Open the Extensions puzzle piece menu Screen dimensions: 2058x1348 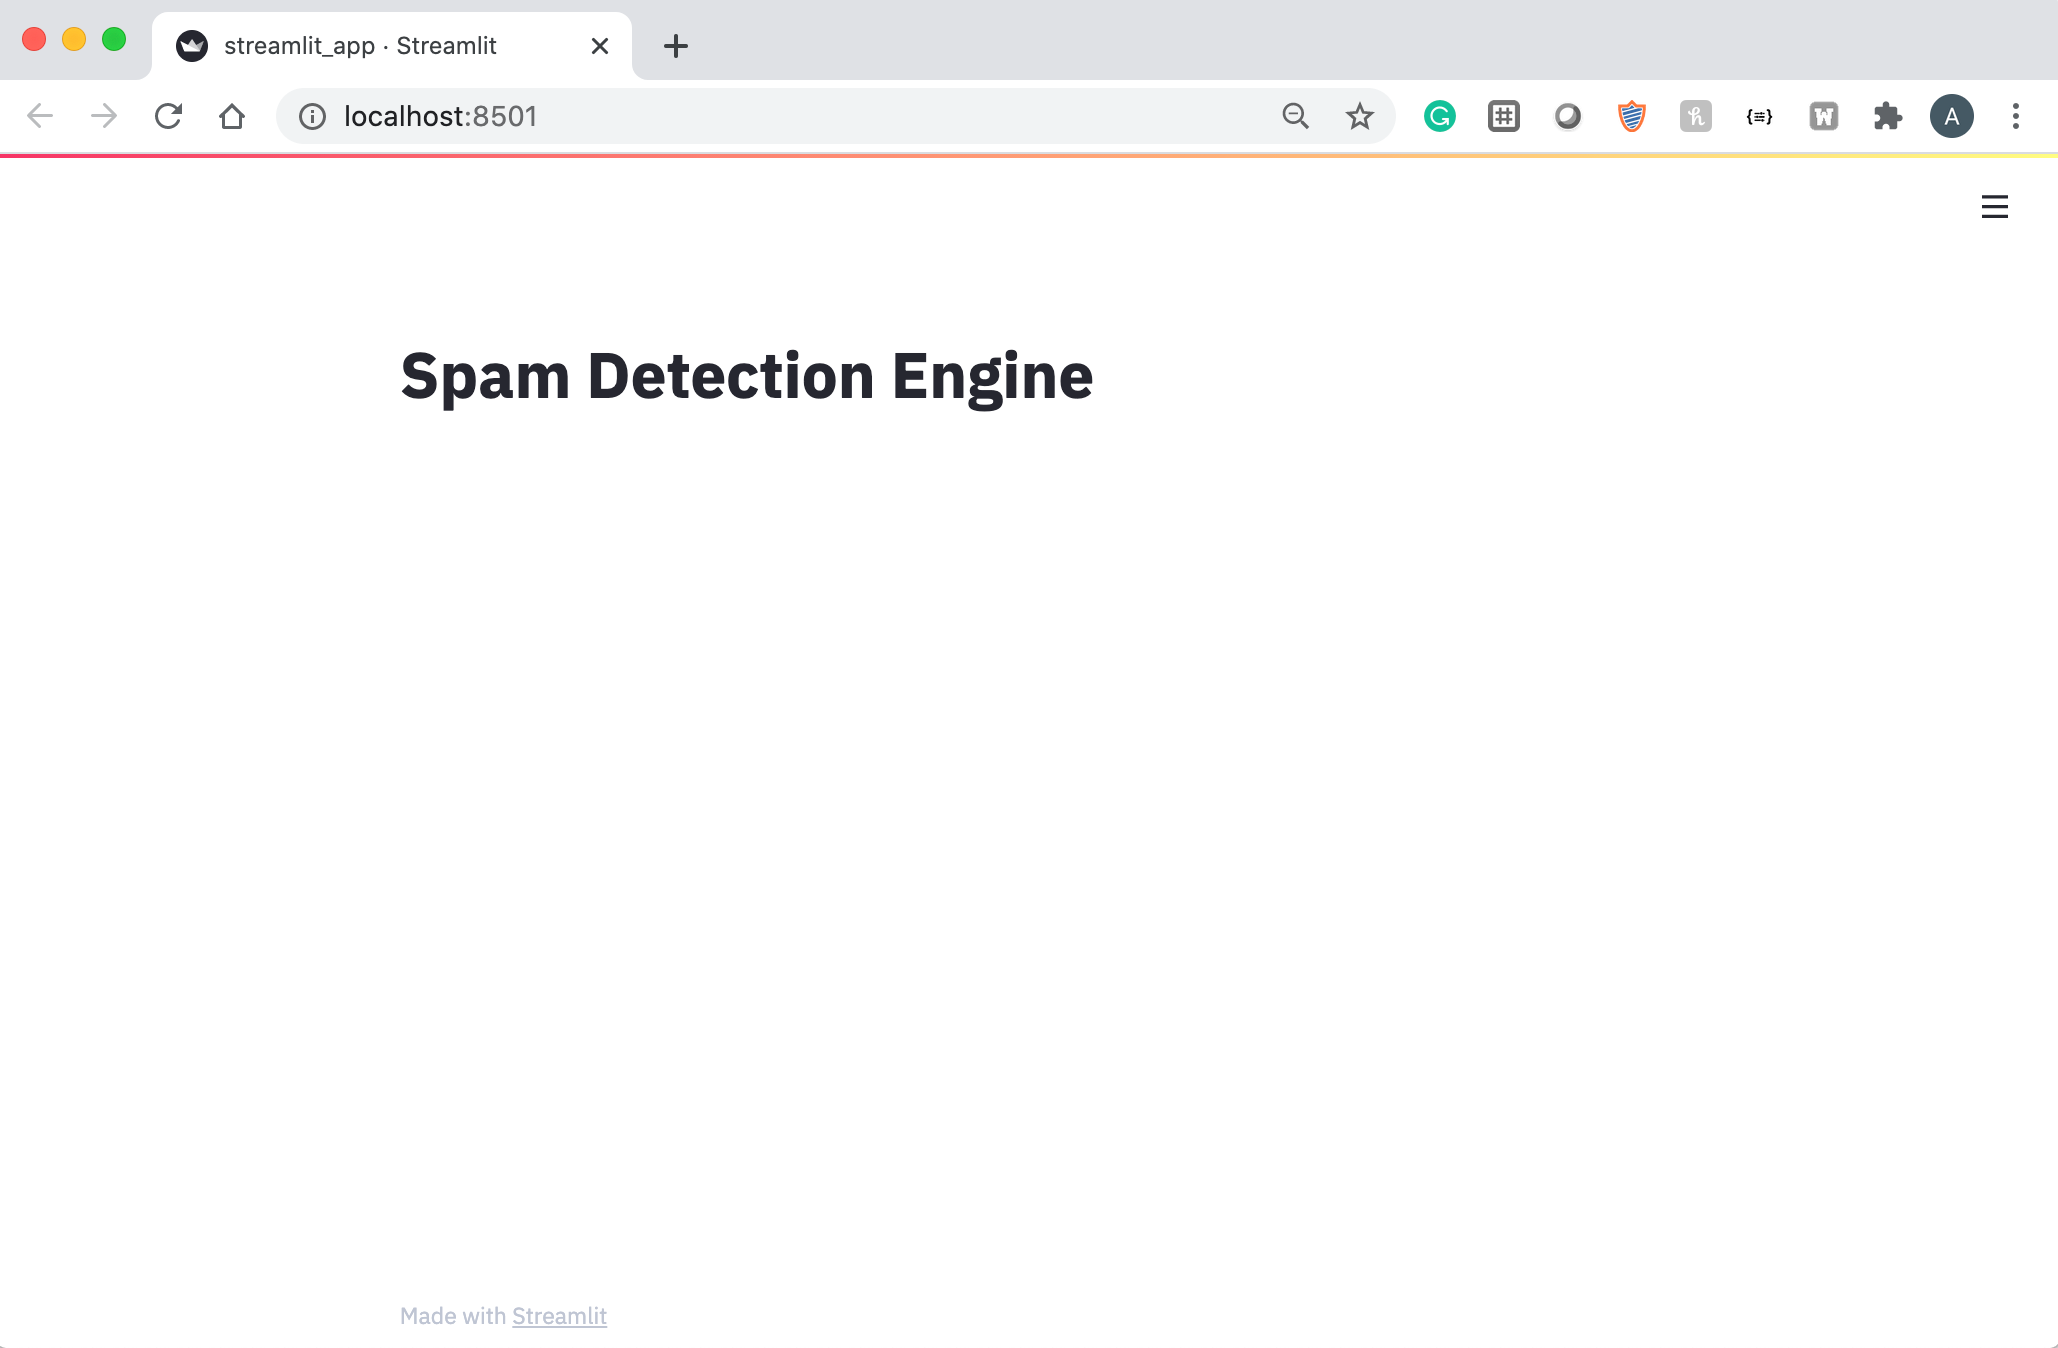pos(1887,116)
